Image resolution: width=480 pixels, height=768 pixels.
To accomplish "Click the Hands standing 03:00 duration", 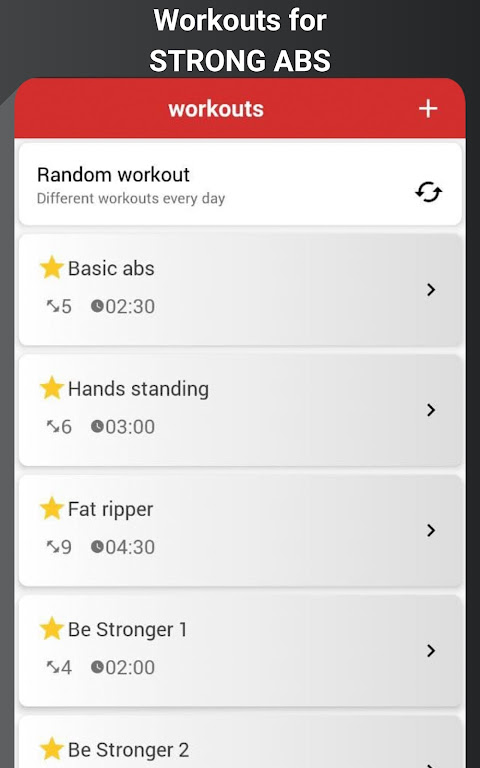I will pyautogui.click(x=130, y=427).
